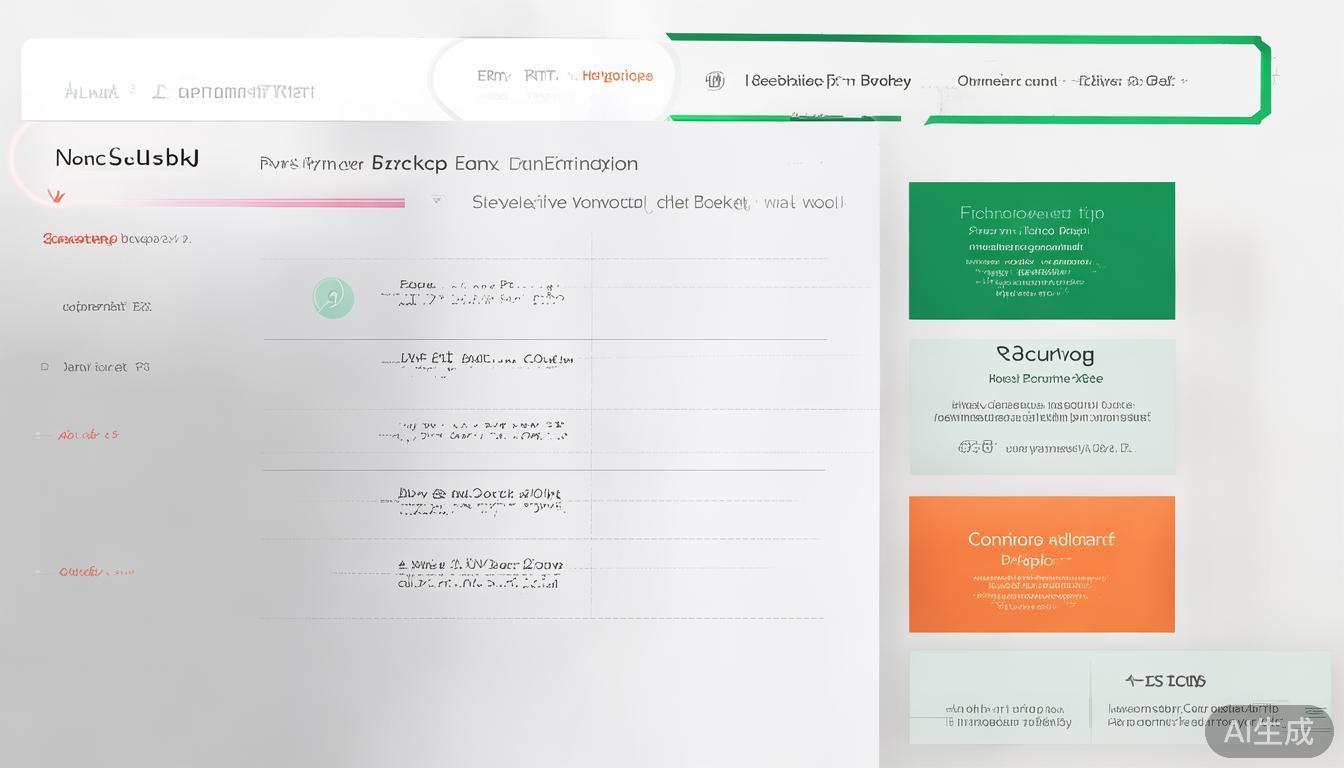Click the 'NoncSeUsbkJ' heading
1344x768 pixels.
[127, 158]
